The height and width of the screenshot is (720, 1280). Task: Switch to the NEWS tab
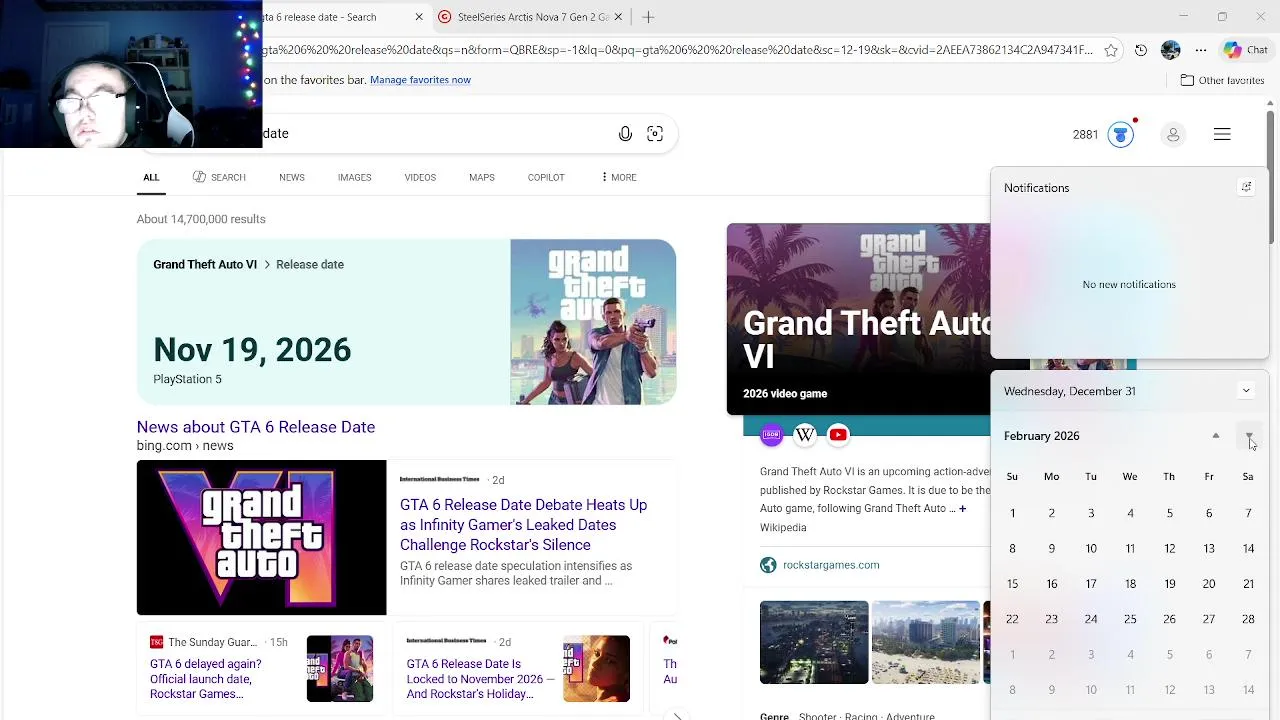292,177
